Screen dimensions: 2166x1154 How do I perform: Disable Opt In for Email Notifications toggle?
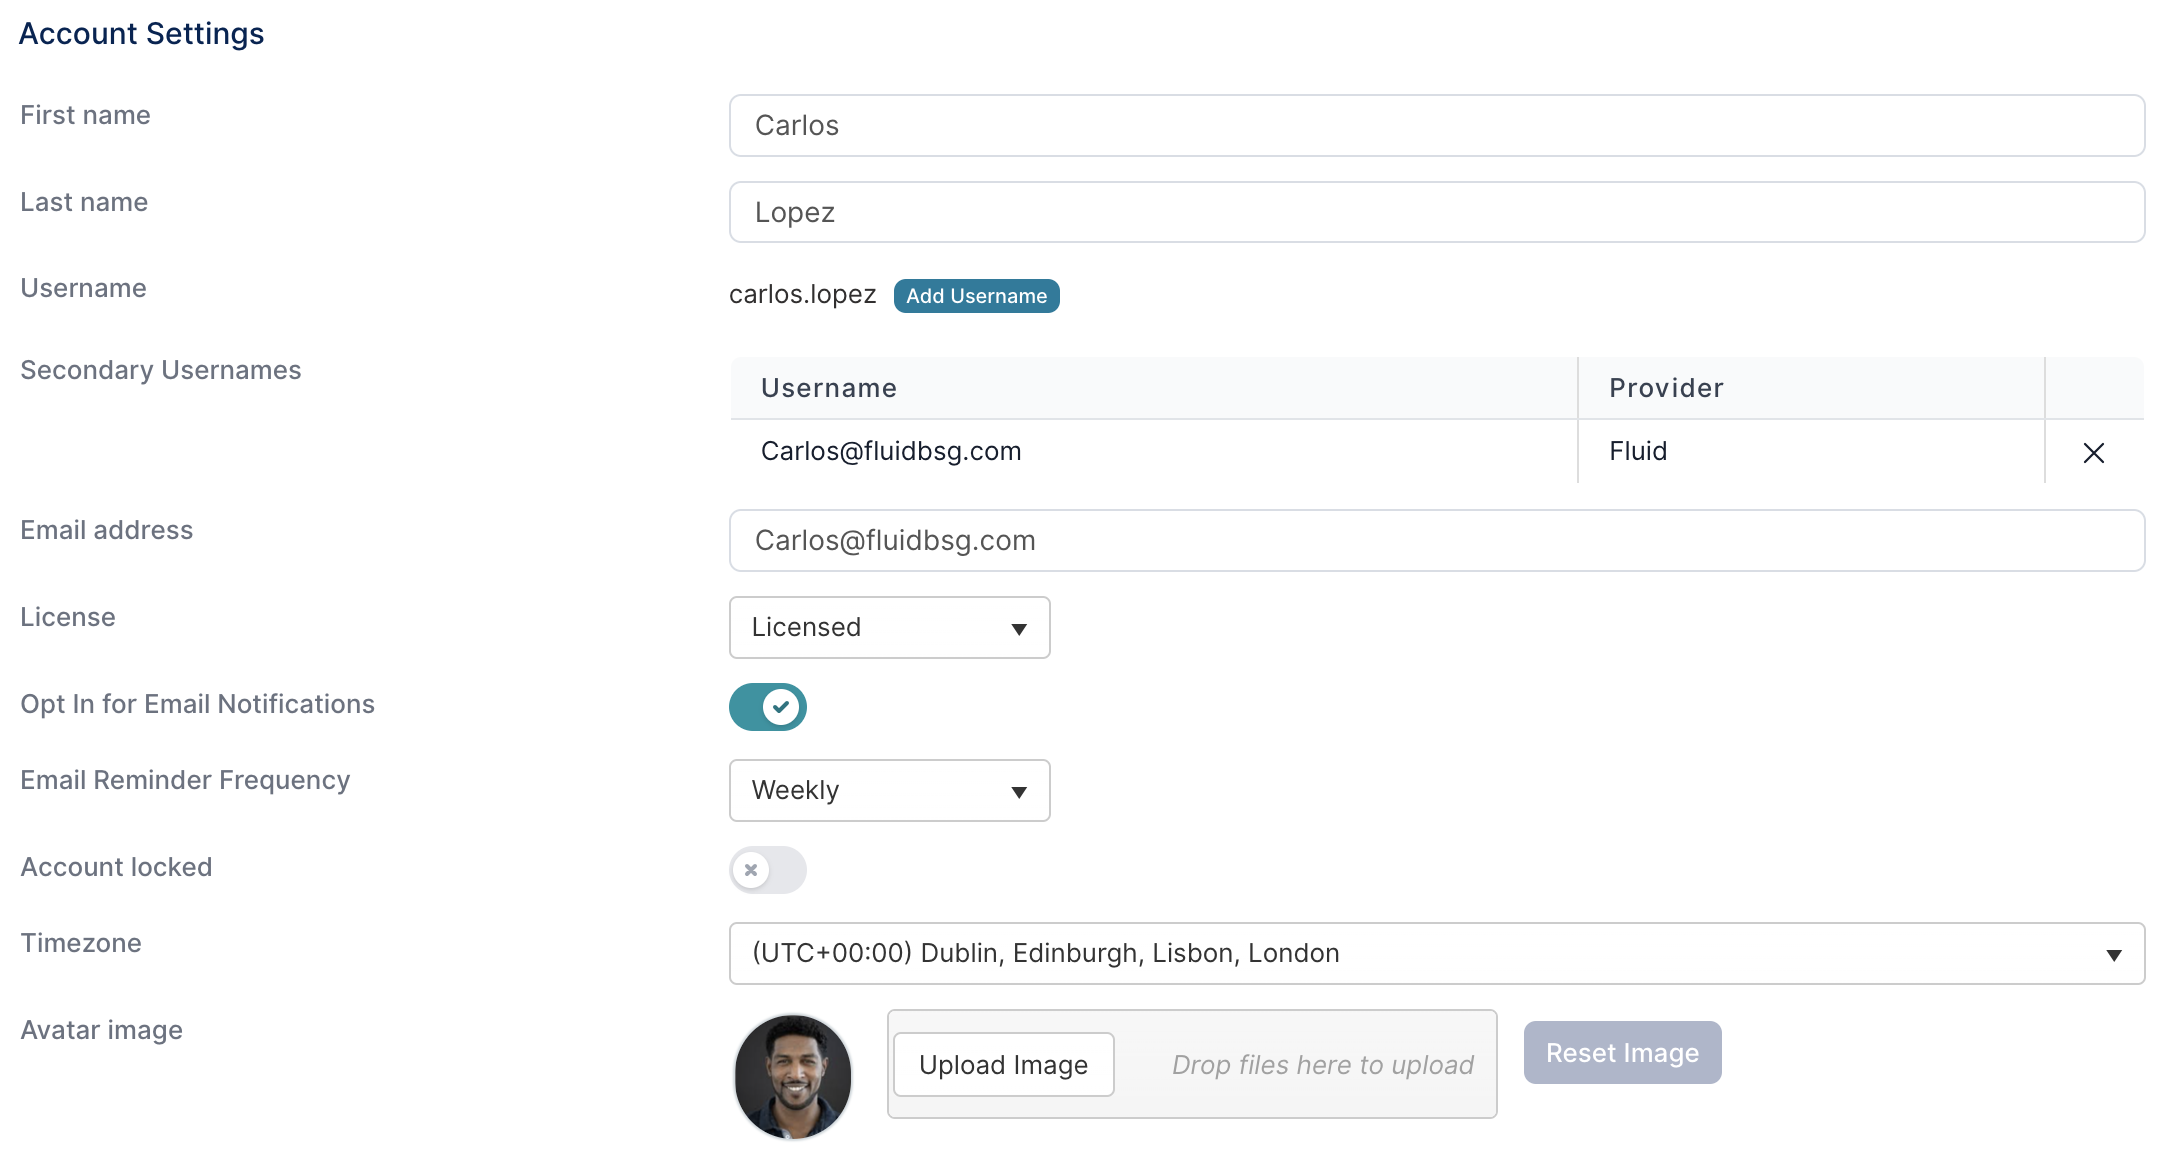767,707
